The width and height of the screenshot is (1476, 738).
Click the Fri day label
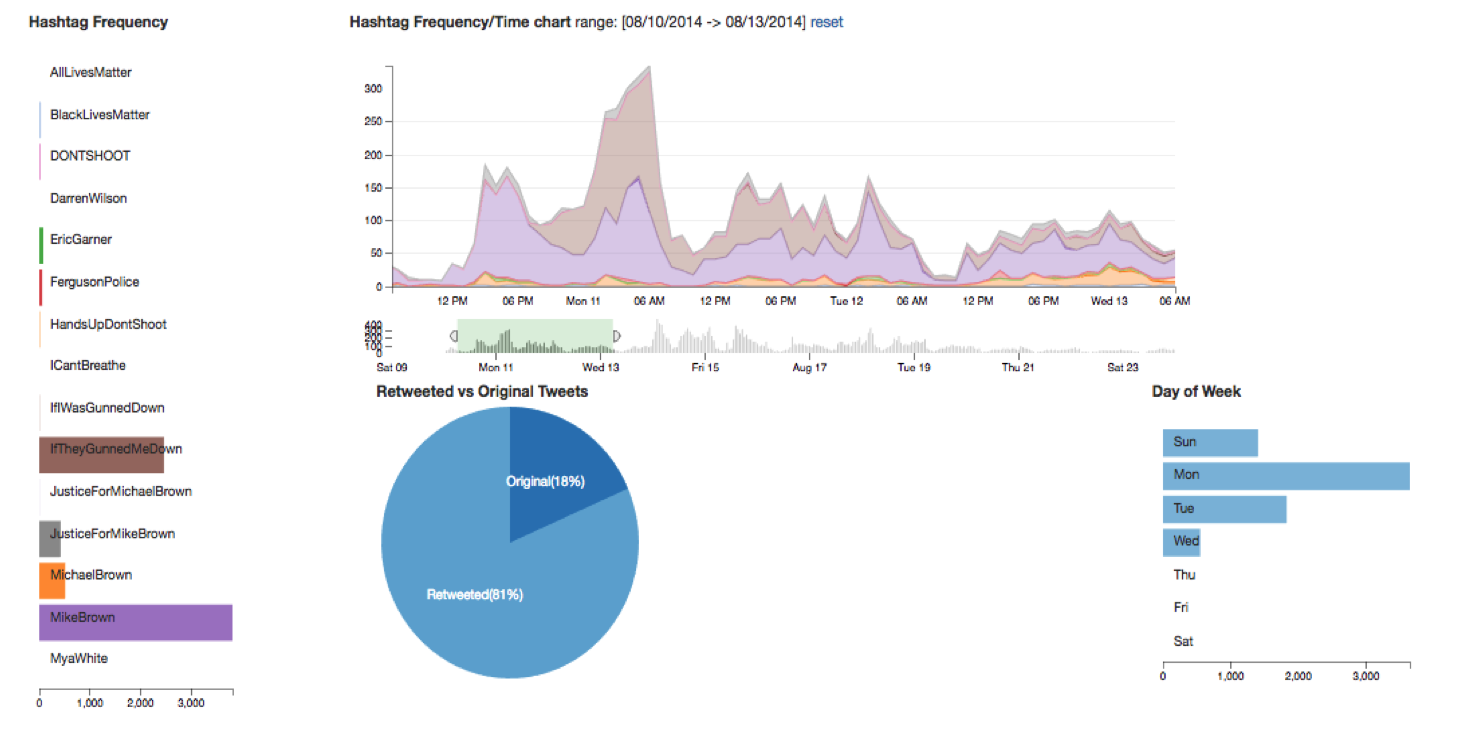coord(1181,607)
